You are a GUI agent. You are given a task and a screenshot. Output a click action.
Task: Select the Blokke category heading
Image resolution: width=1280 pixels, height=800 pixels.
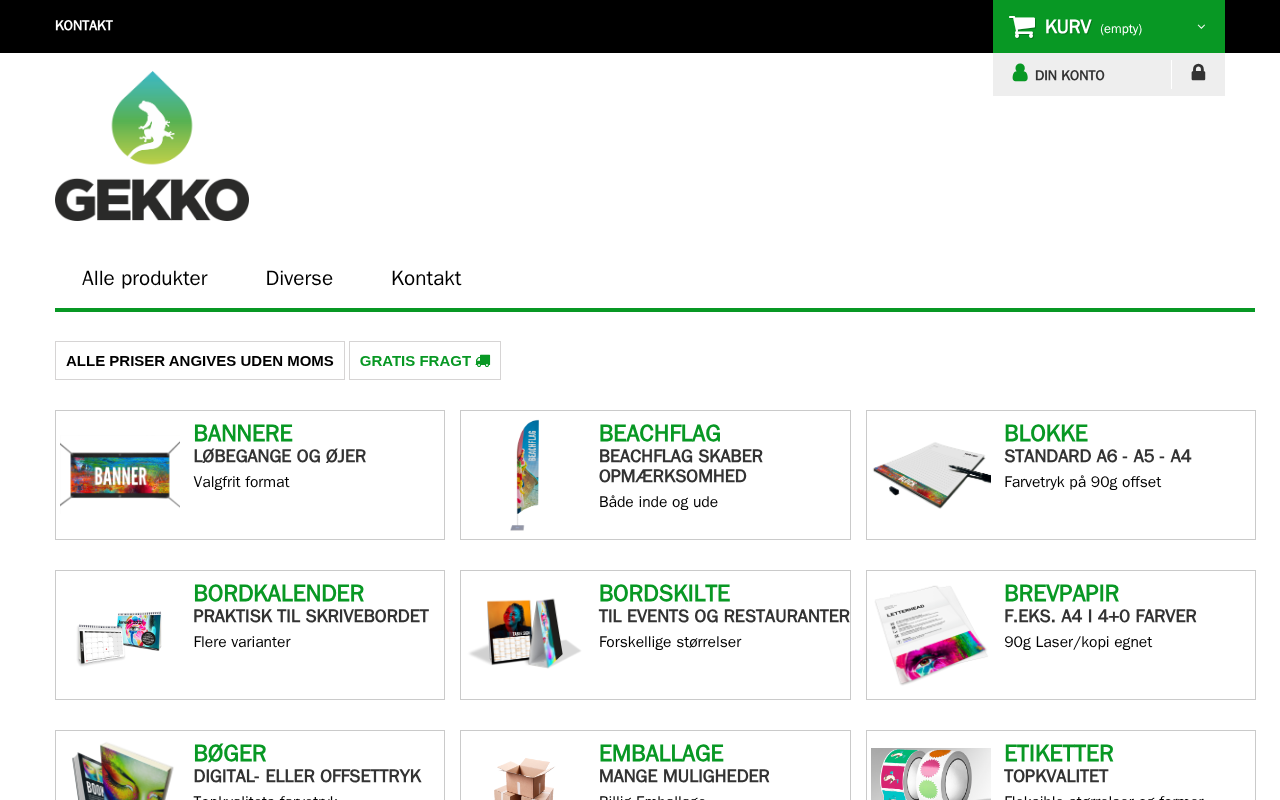click(1046, 434)
